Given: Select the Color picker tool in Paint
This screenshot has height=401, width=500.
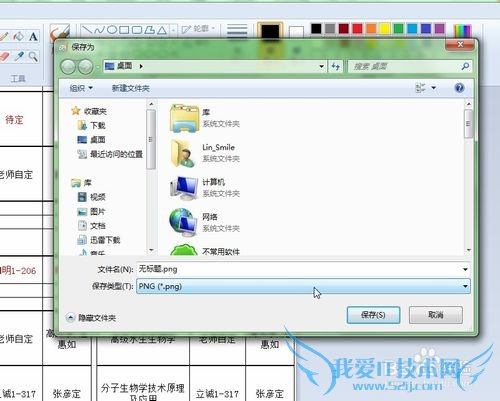Looking at the screenshot, I should (x=19, y=57).
